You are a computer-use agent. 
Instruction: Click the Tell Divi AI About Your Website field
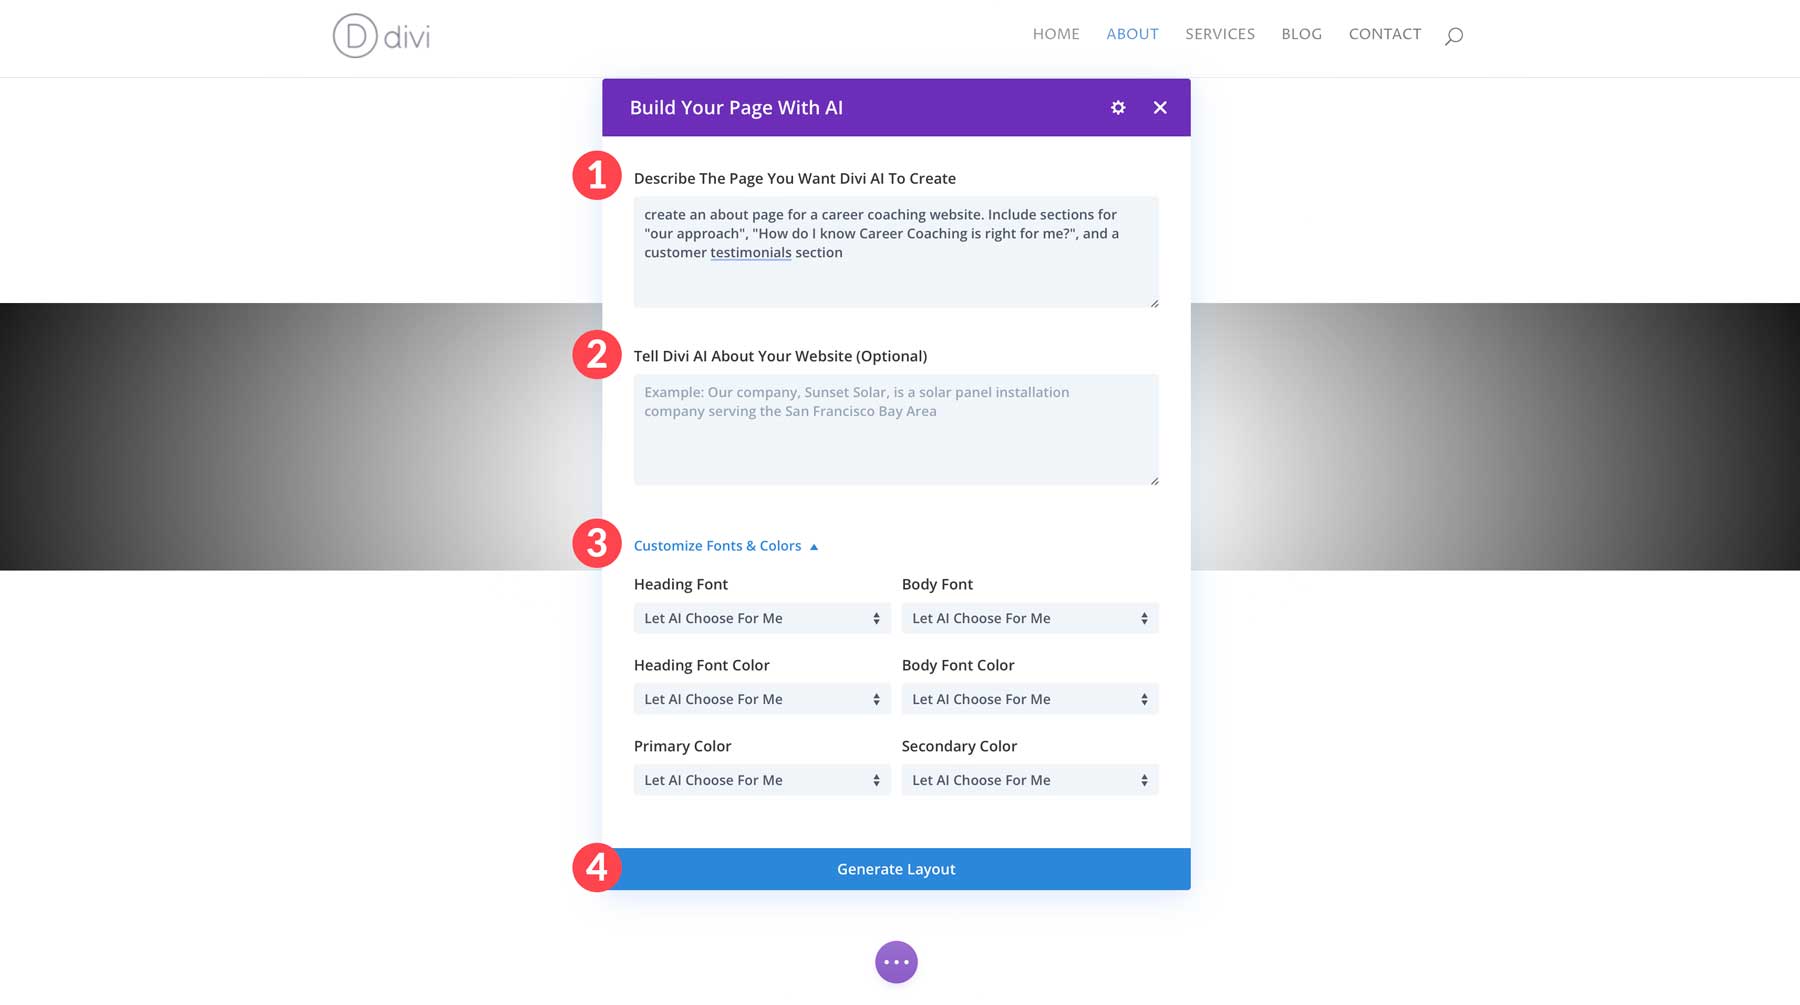(x=896, y=428)
